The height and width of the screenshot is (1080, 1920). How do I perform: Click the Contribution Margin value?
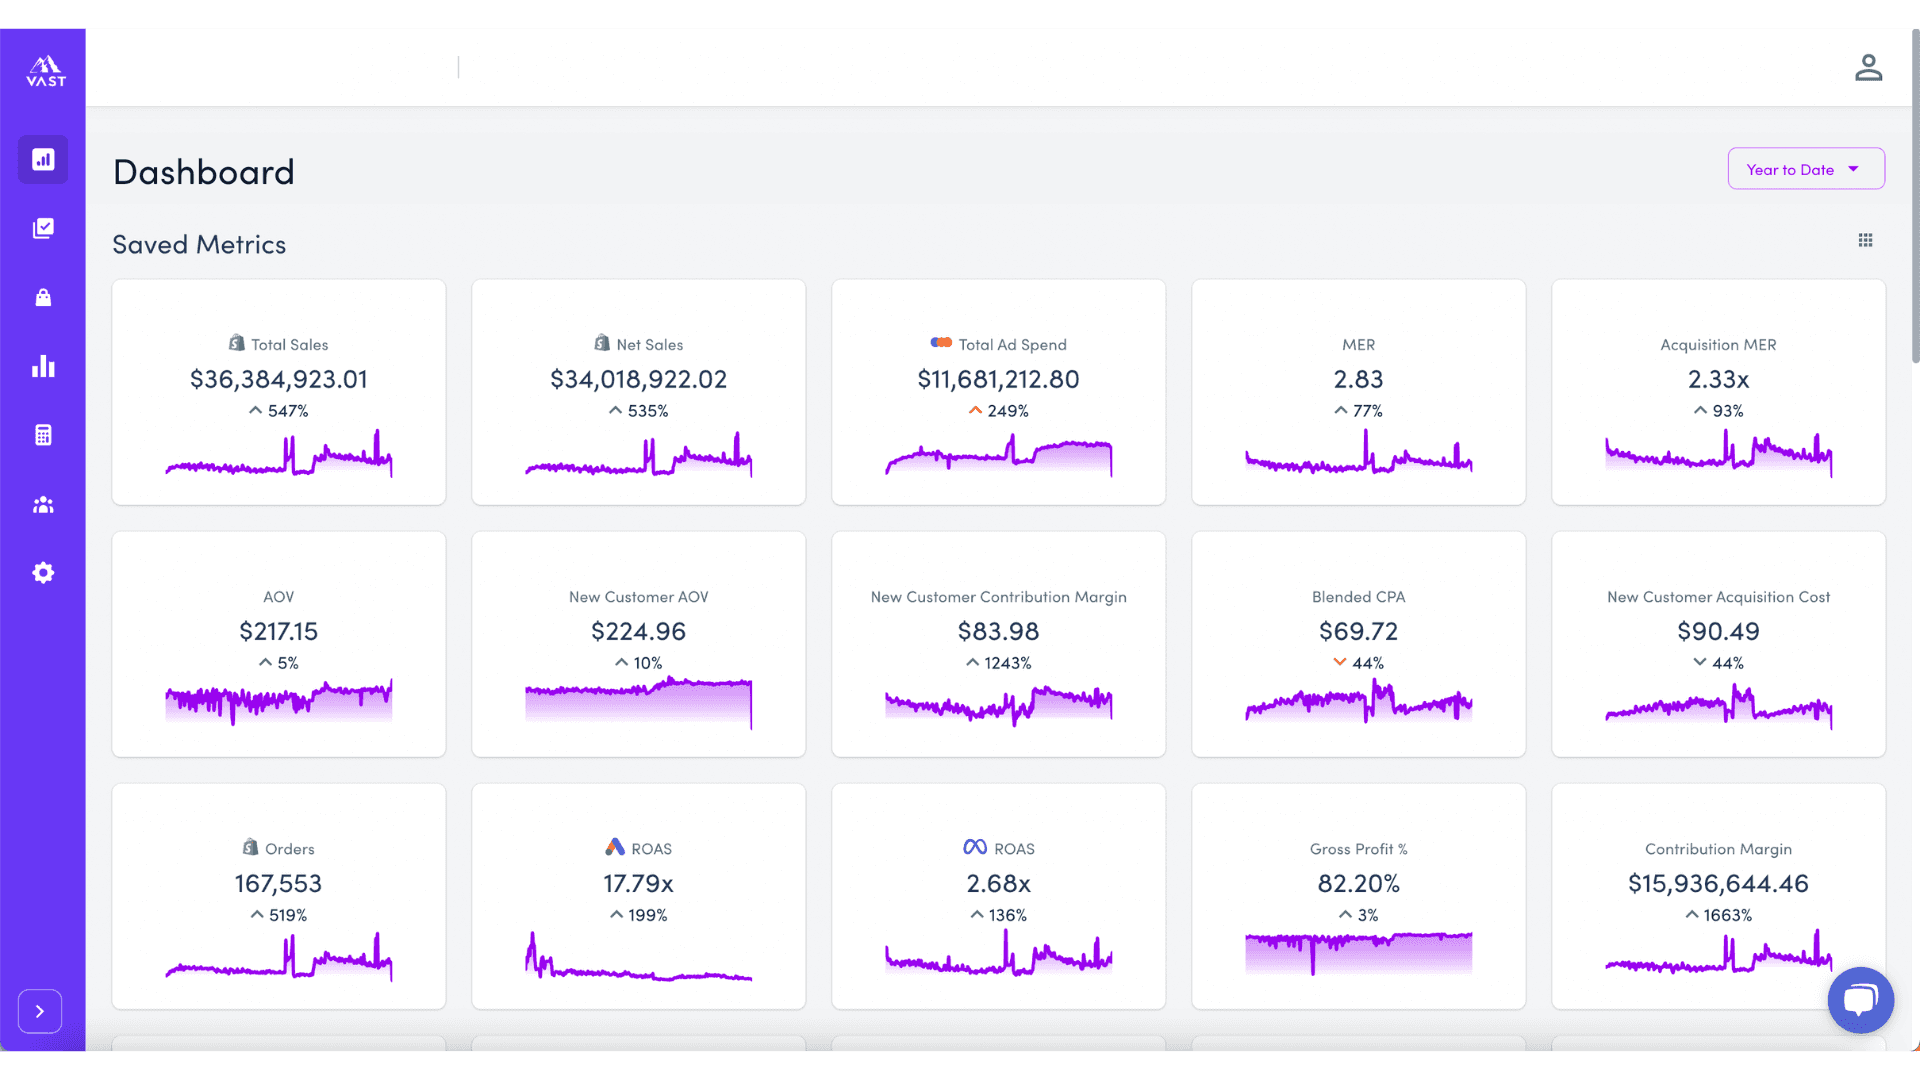pyautogui.click(x=1718, y=884)
